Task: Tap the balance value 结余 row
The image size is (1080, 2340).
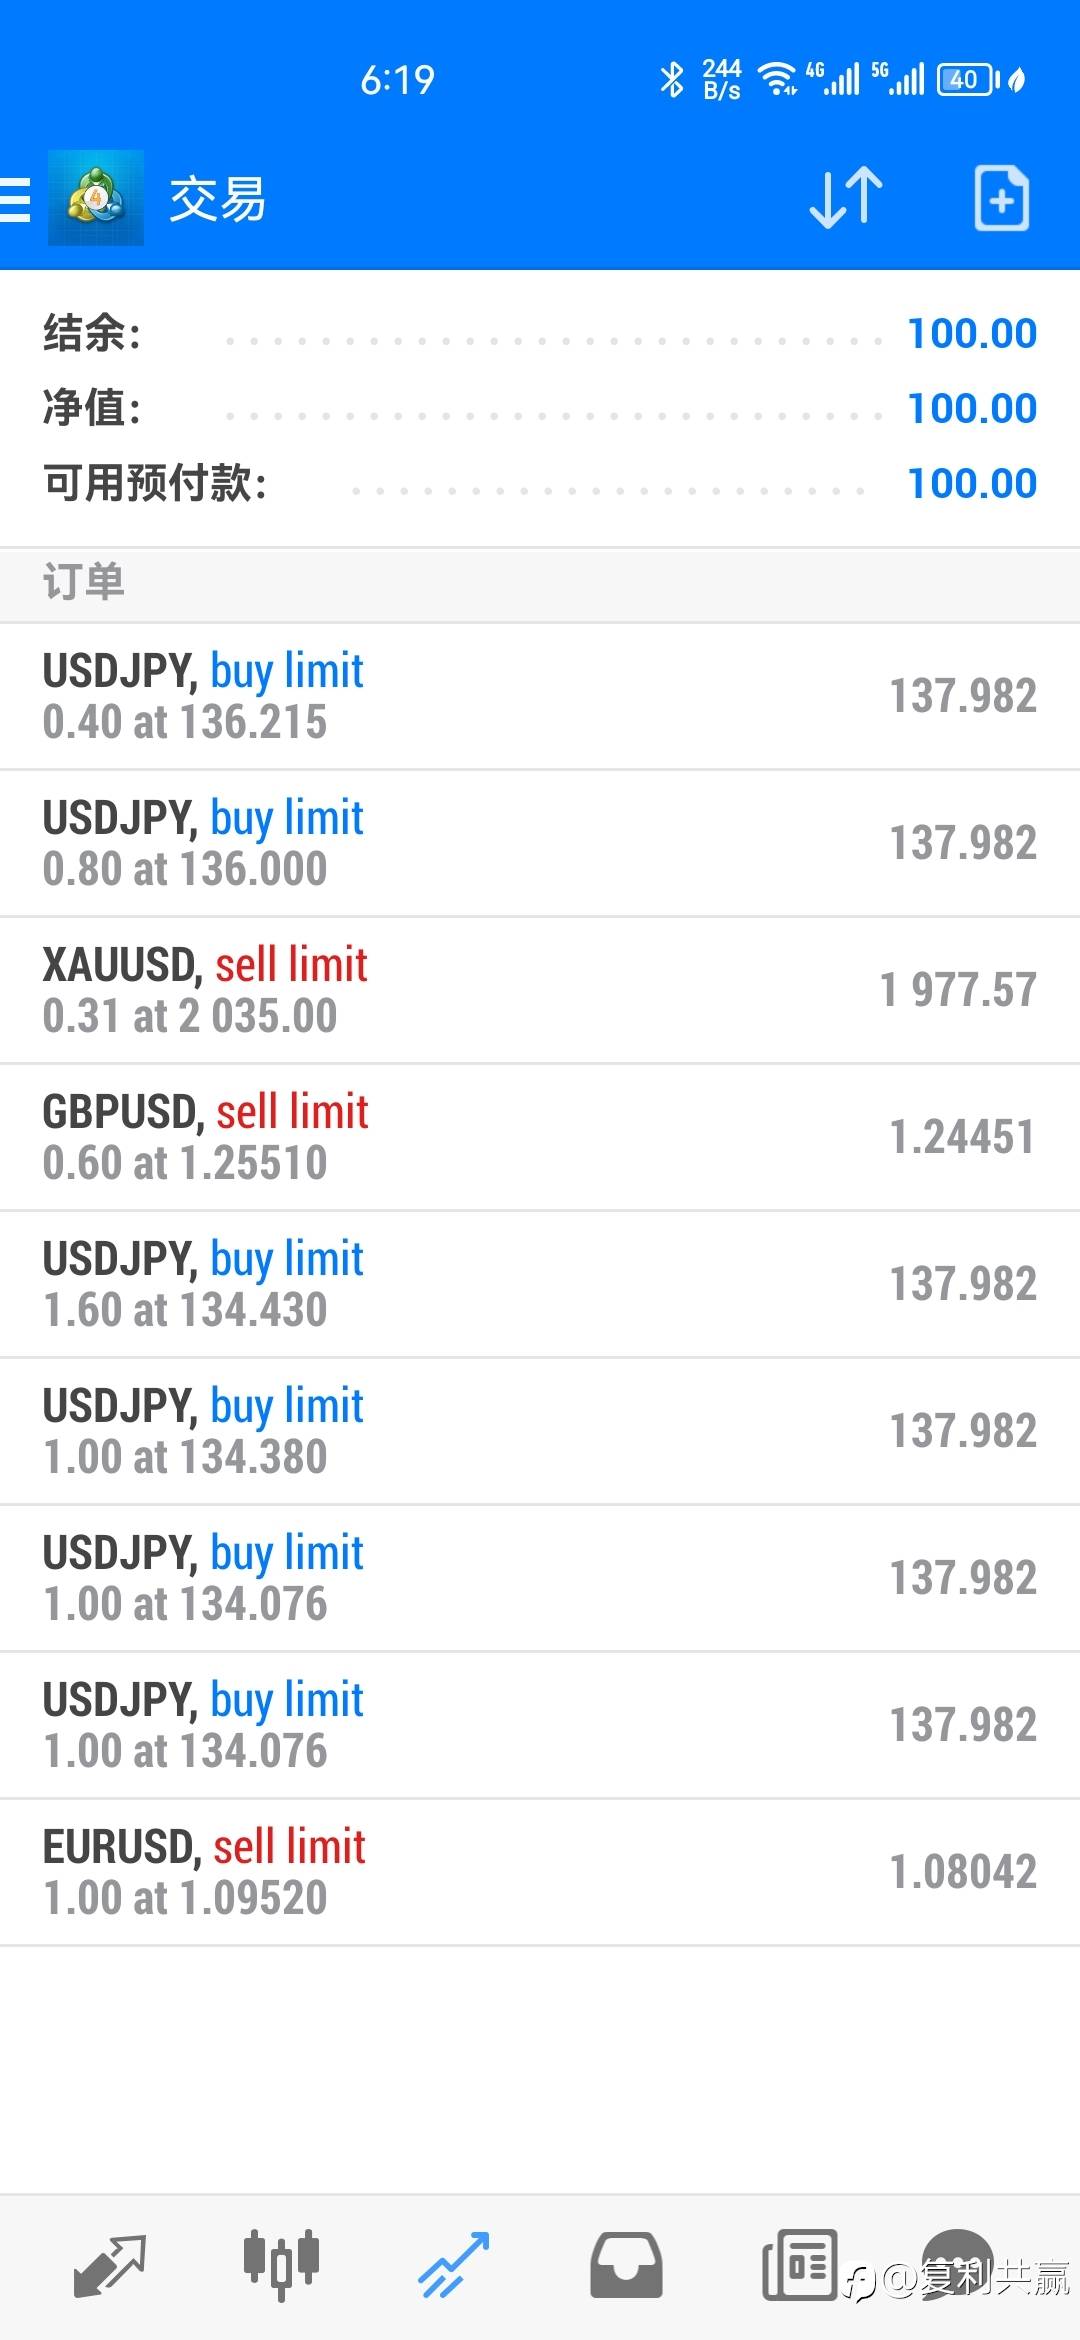Action: coord(540,333)
